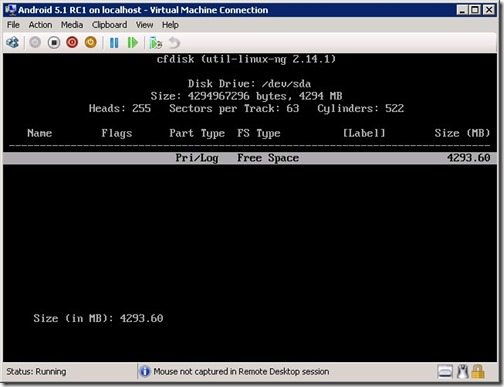
Task: Click the Cylinders: 522 text
Action: 360,109
